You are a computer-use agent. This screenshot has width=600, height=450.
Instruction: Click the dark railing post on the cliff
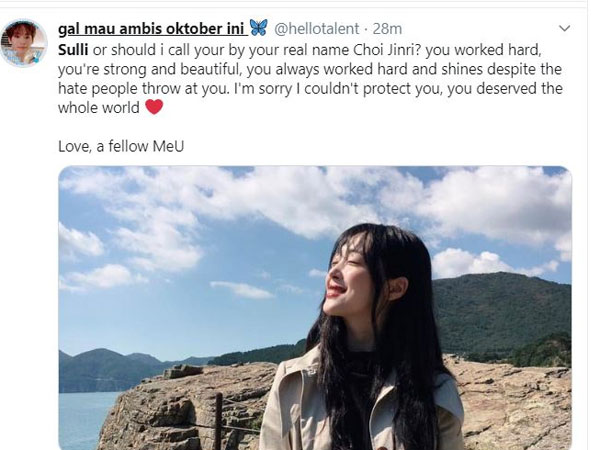(x=218, y=421)
